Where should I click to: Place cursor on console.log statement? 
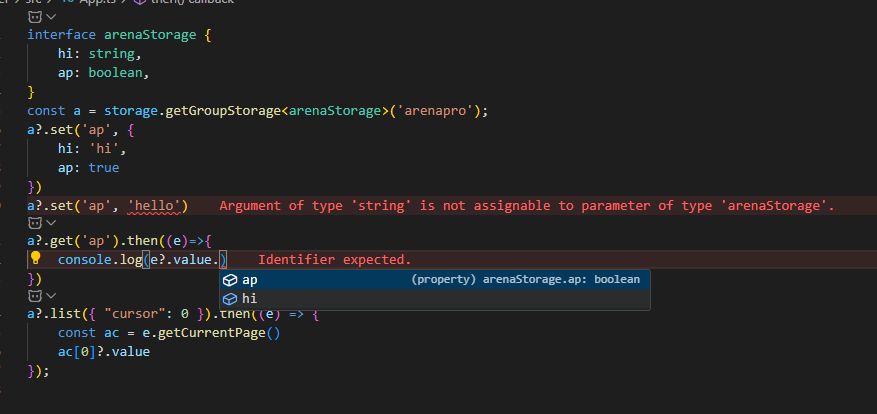99,260
